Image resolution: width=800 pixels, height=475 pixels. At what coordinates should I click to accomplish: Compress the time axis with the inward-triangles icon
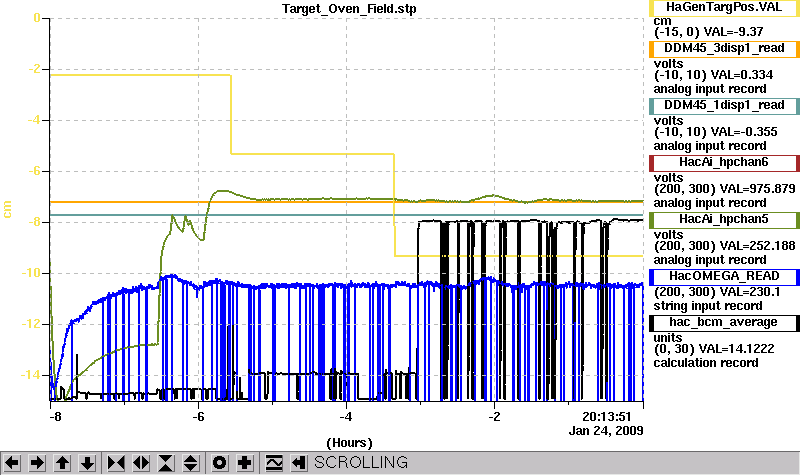pos(116,463)
